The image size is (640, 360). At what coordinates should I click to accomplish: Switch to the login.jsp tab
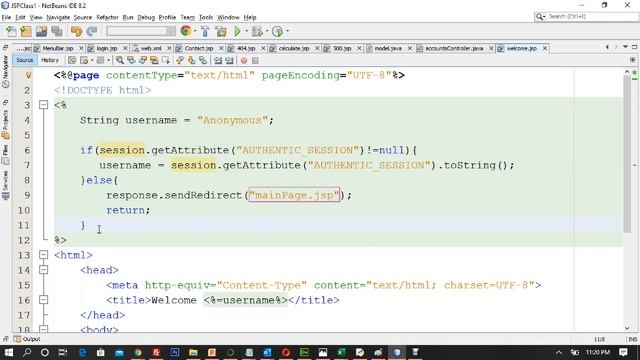tap(107, 48)
